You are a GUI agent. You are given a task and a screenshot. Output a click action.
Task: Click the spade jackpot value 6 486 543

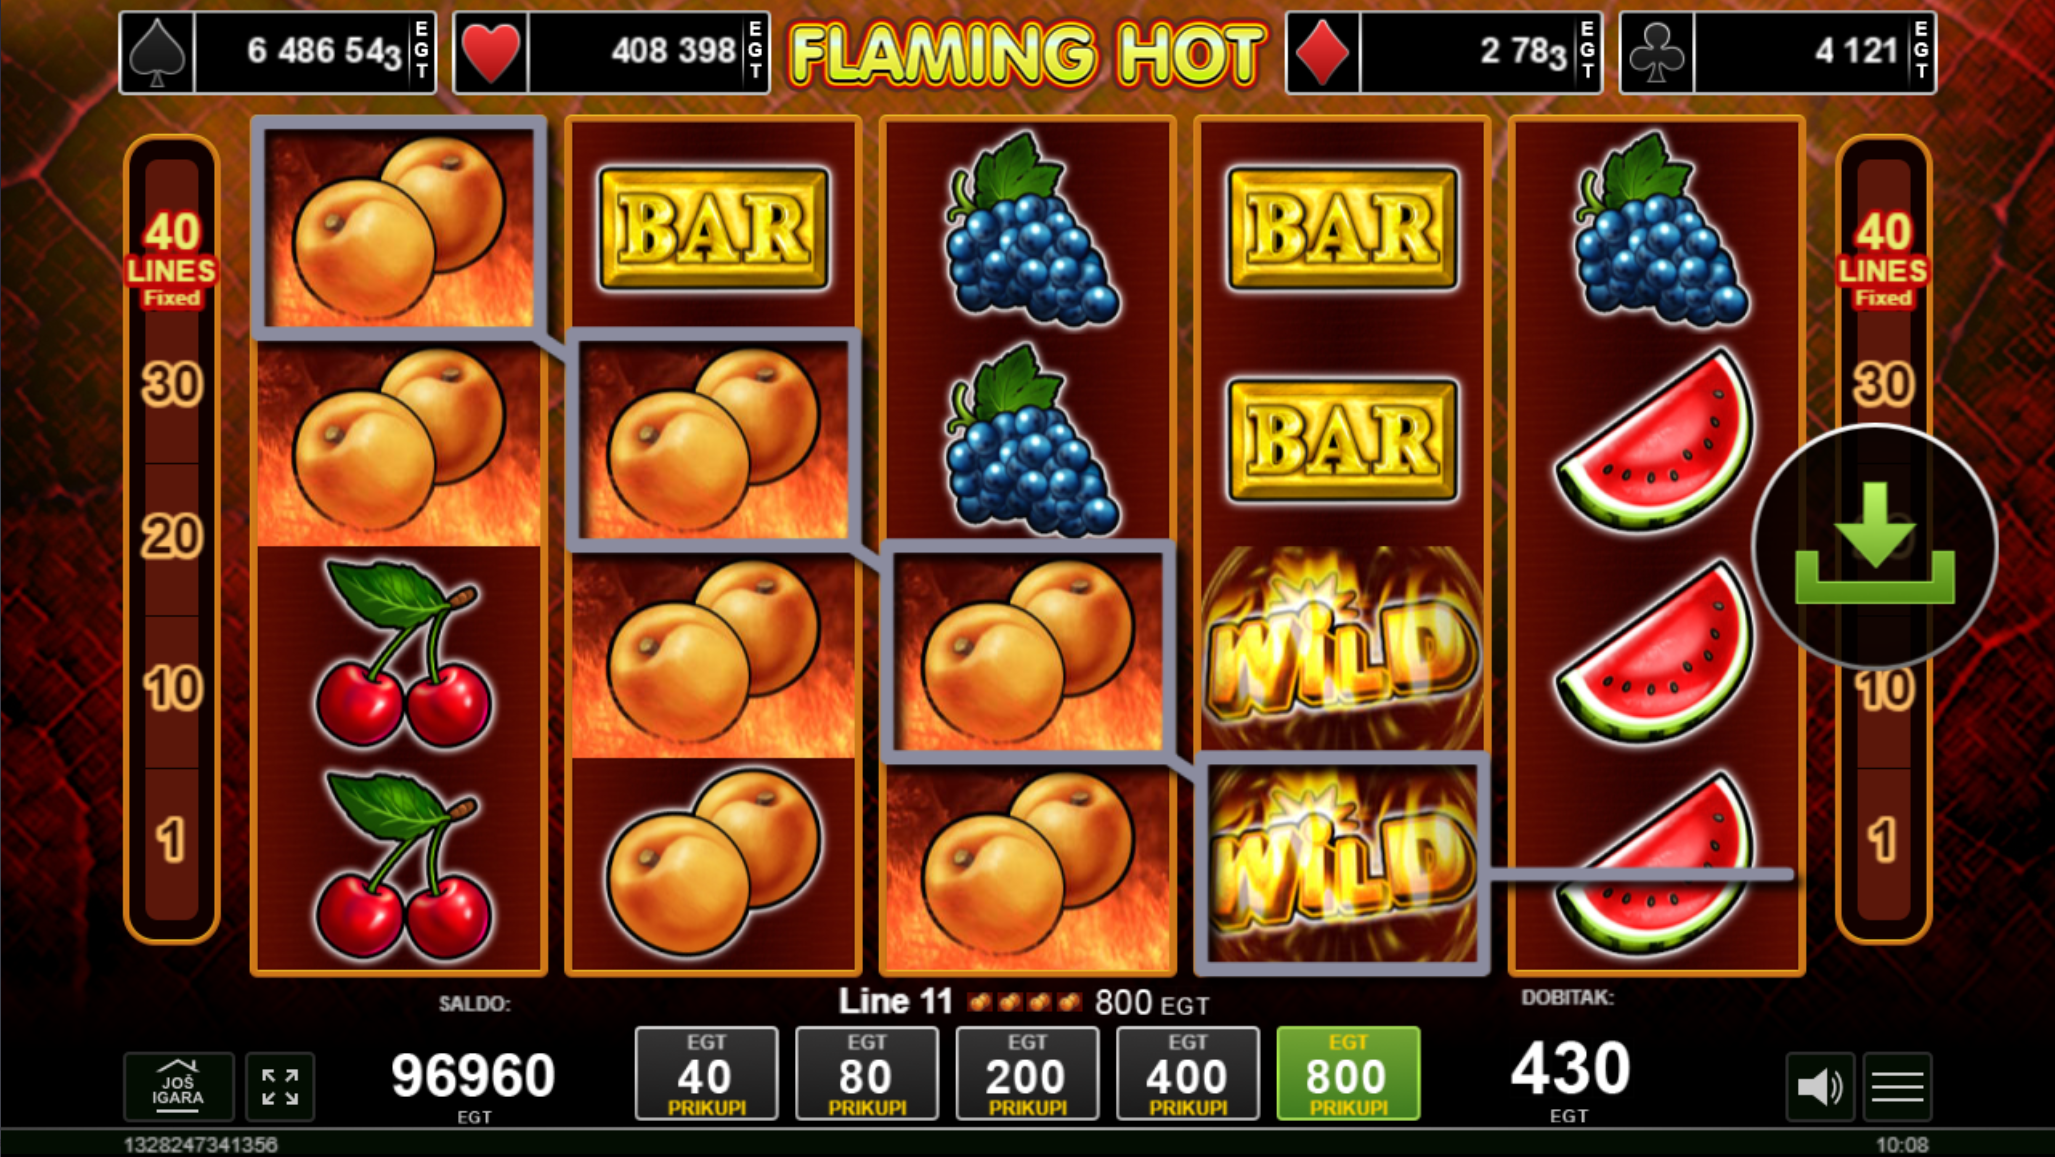(x=324, y=51)
